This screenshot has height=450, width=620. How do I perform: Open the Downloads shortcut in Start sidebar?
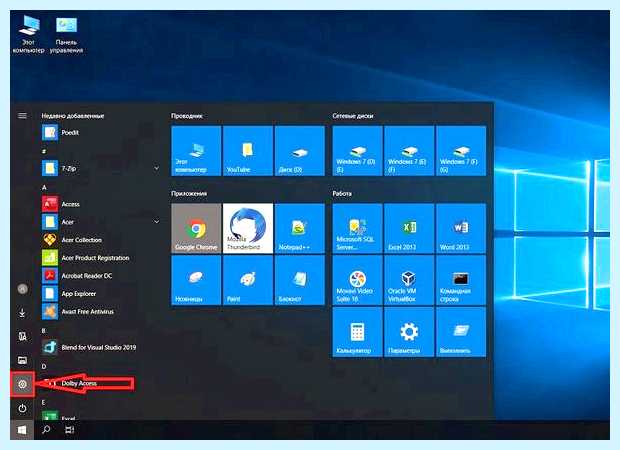click(x=23, y=313)
